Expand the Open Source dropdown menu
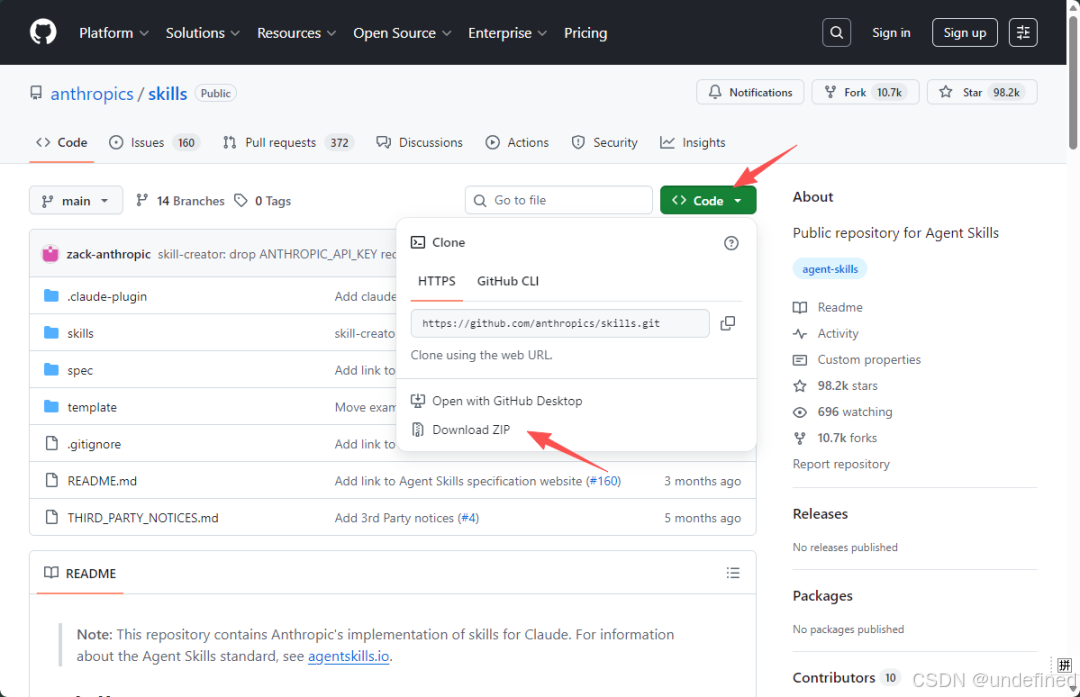Image resolution: width=1080 pixels, height=697 pixels. coord(402,32)
